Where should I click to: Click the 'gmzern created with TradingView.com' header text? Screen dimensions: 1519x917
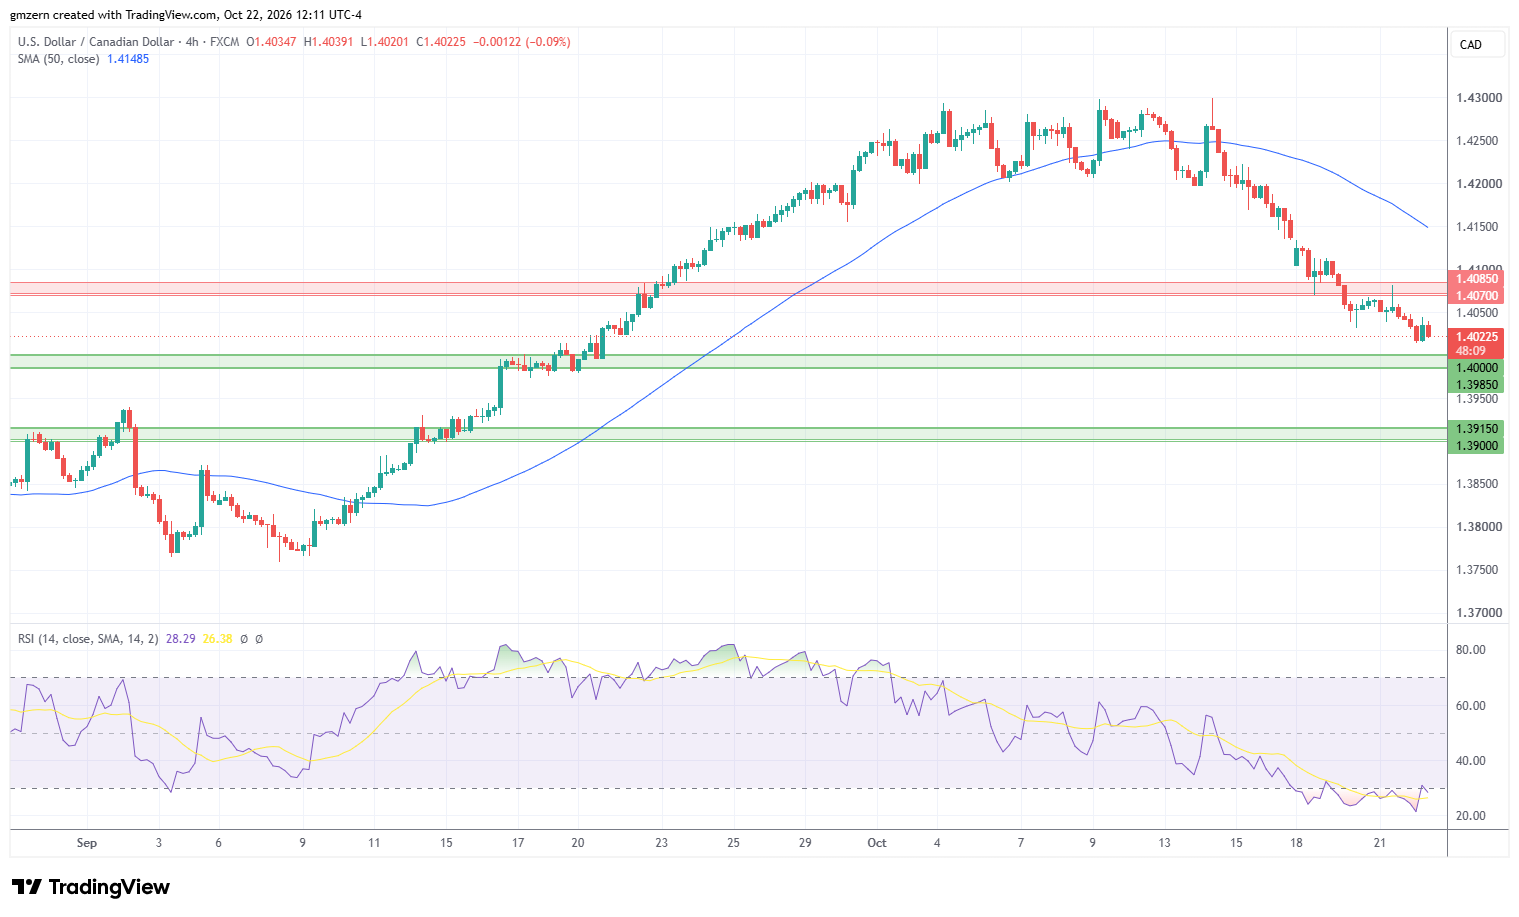[113, 15]
